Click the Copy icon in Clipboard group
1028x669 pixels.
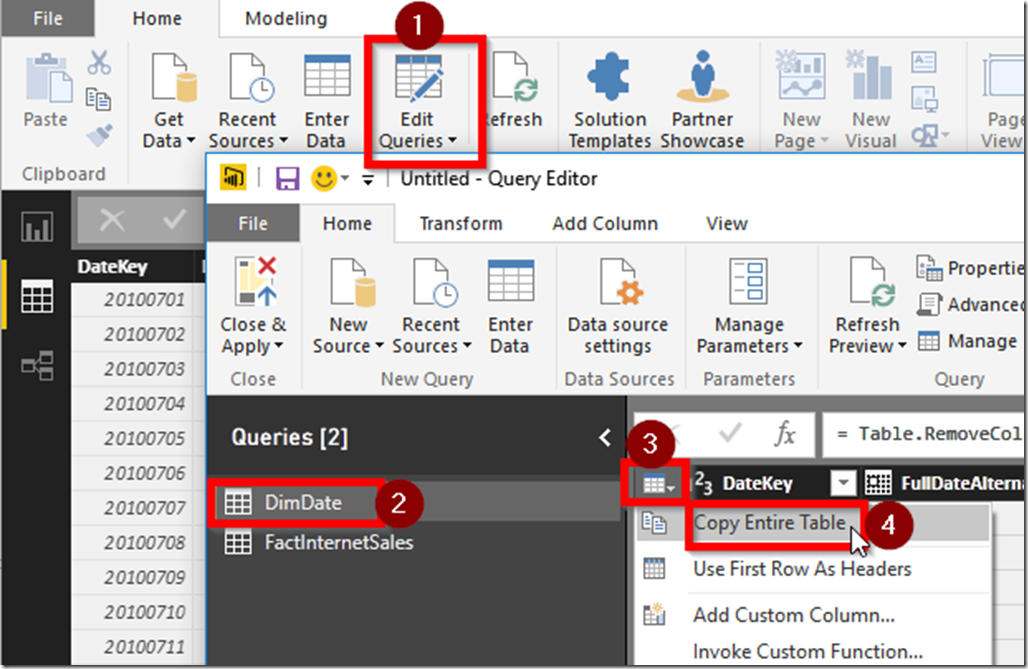[x=98, y=99]
